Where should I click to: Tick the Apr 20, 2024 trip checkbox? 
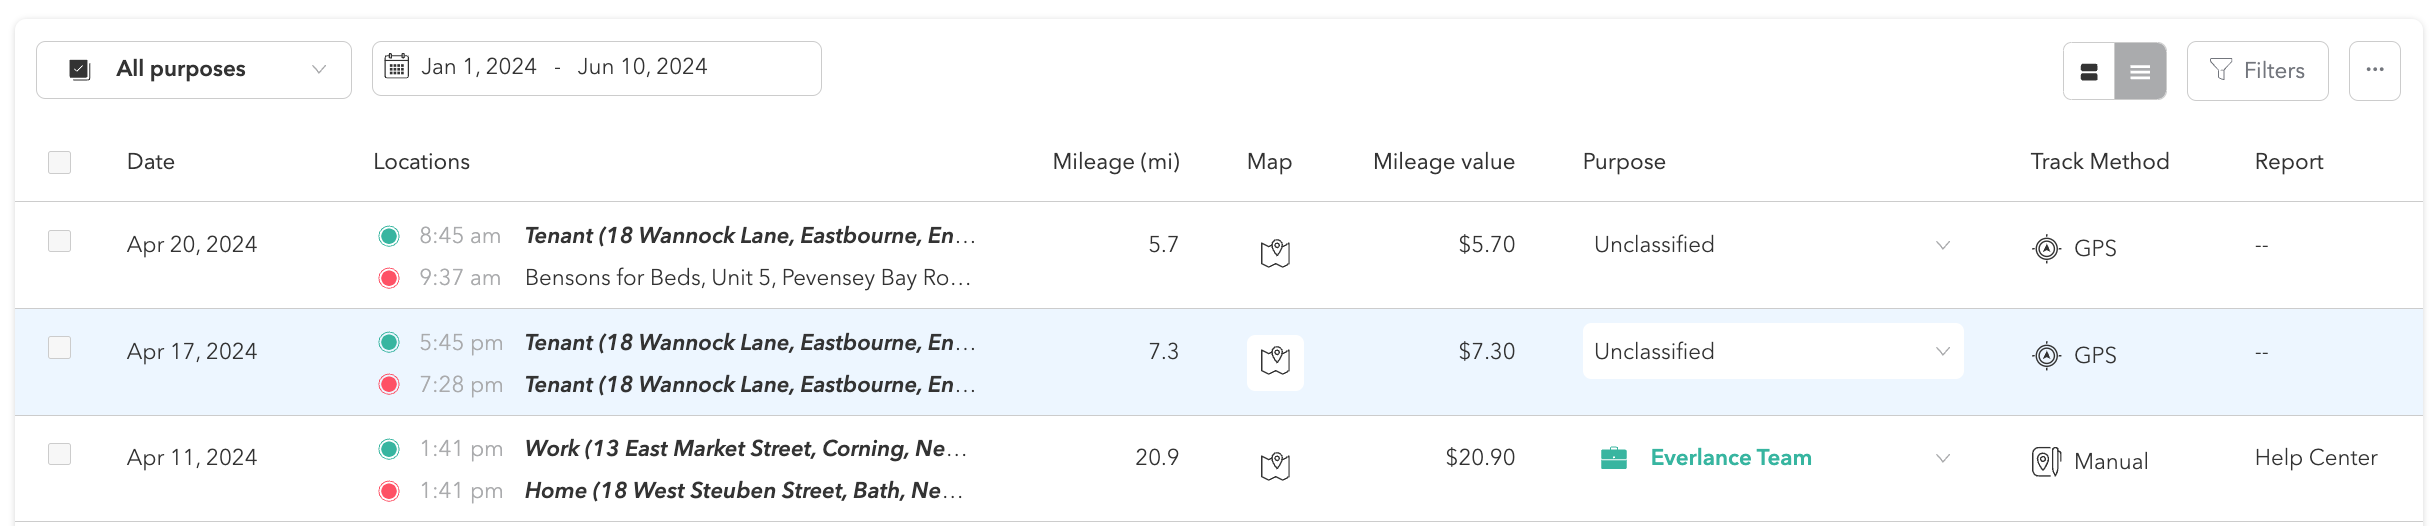click(60, 241)
